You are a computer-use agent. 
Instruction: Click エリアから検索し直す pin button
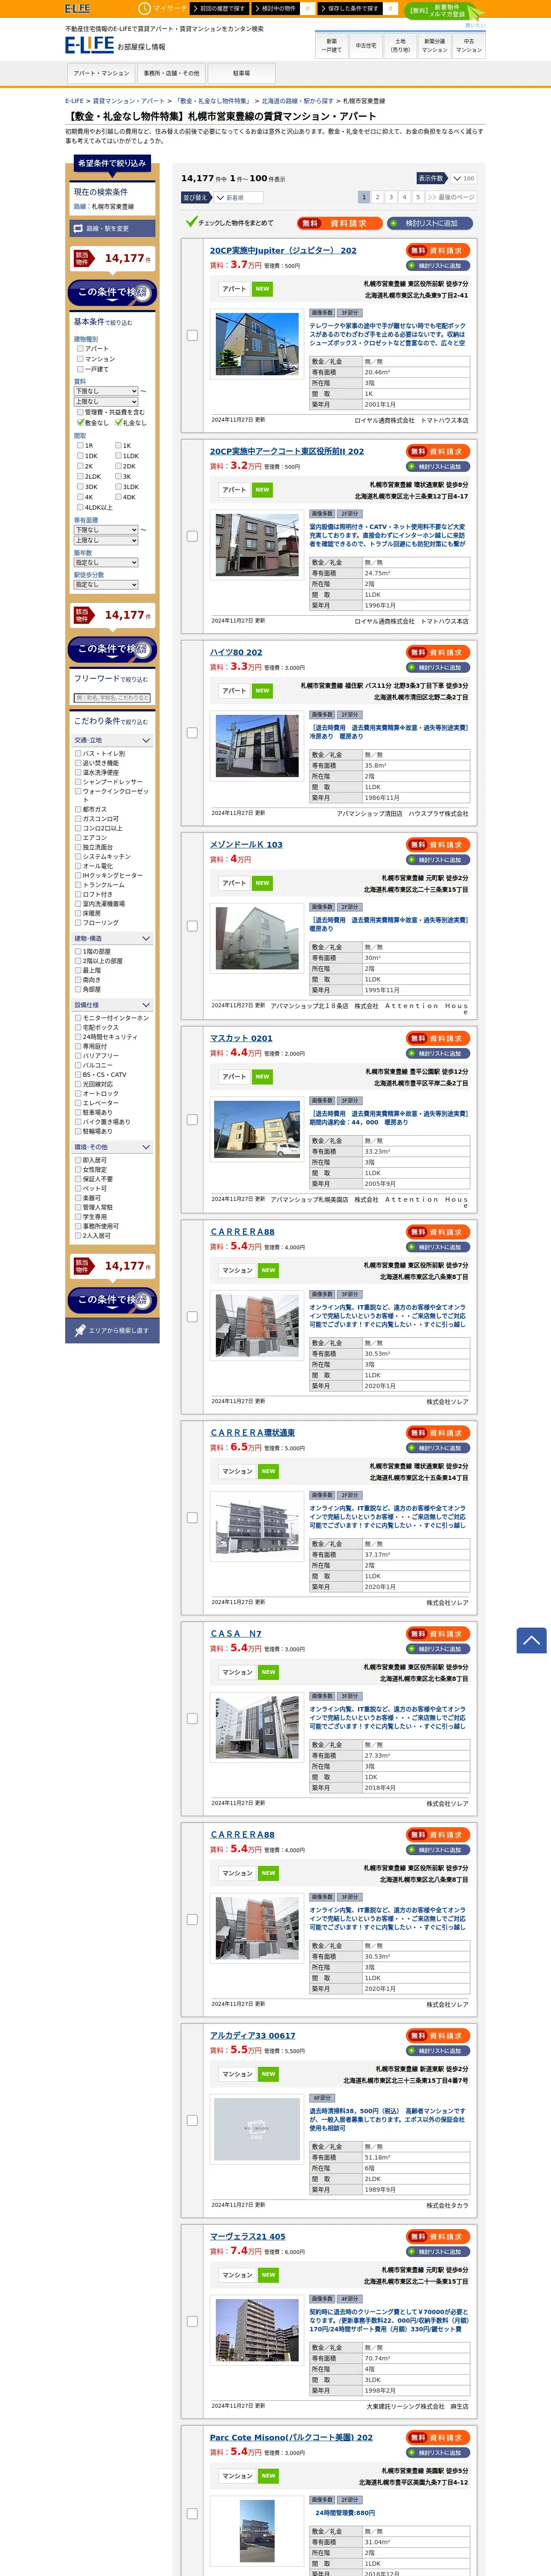112,1330
